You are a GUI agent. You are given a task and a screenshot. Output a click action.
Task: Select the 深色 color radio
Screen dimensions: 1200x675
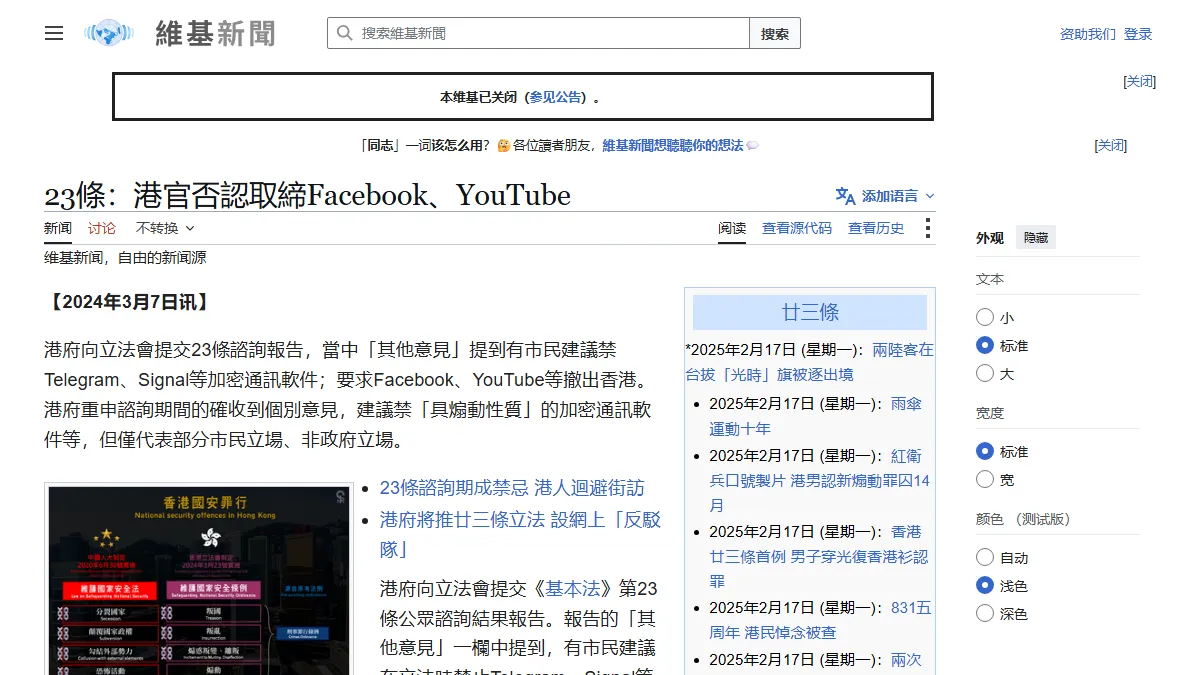(x=985, y=613)
